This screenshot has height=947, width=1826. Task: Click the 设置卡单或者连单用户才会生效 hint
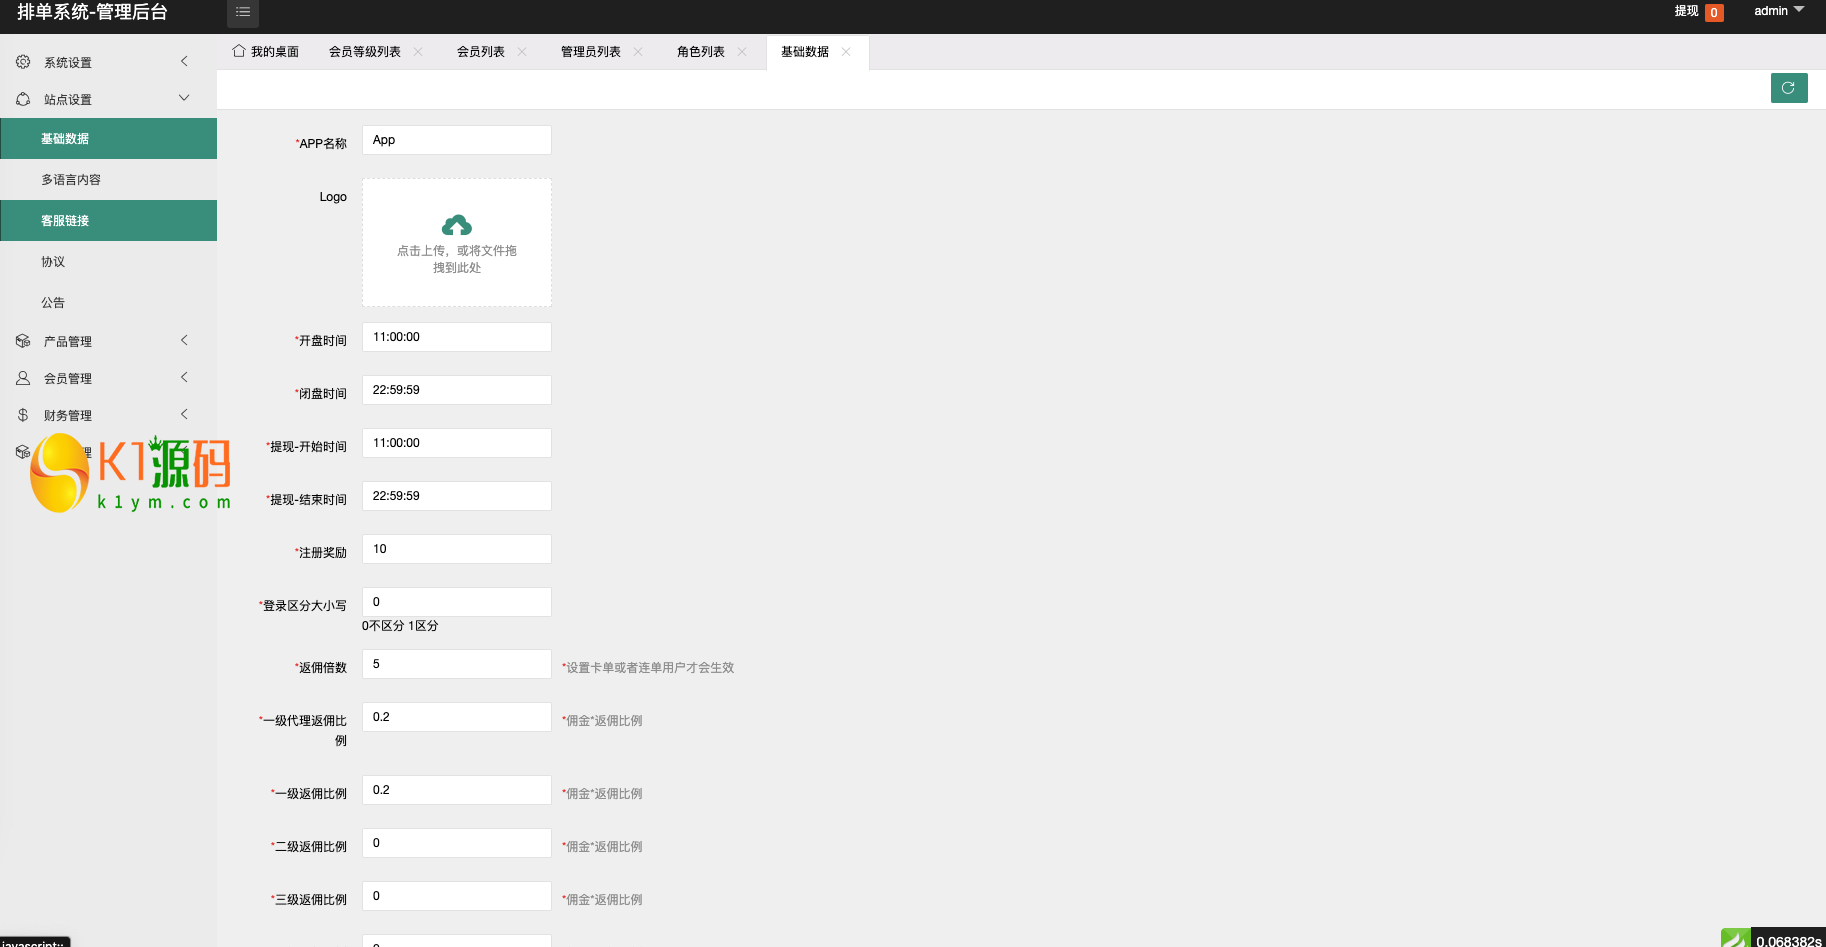pos(648,668)
